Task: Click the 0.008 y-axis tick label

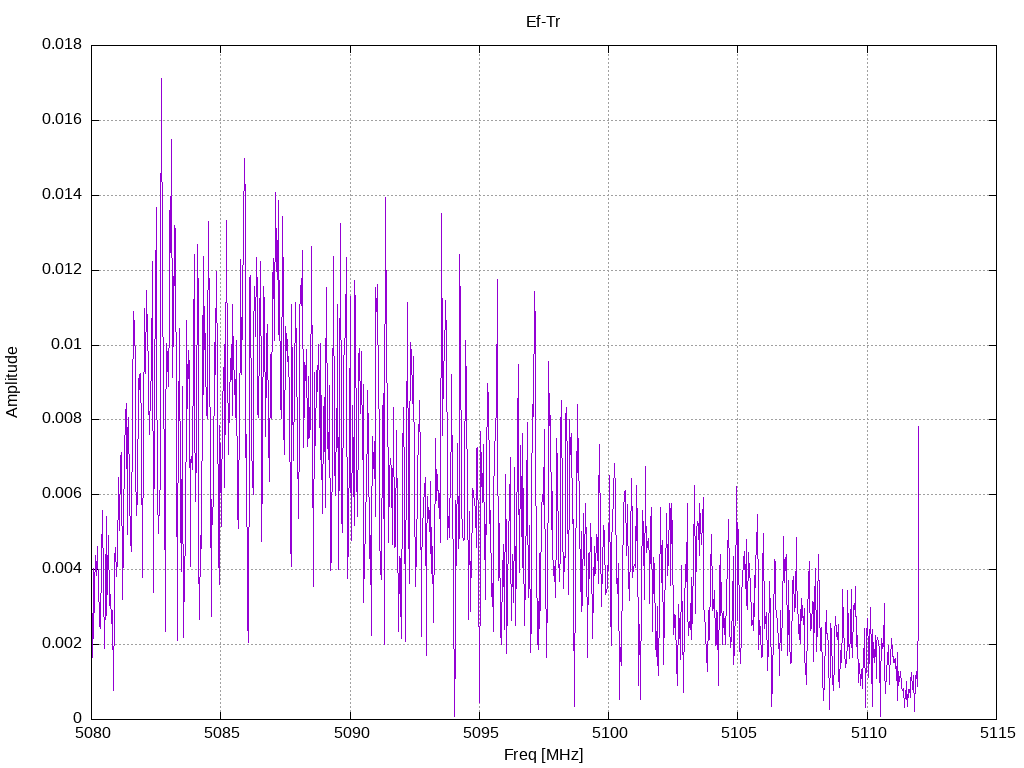Action: point(62,419)
